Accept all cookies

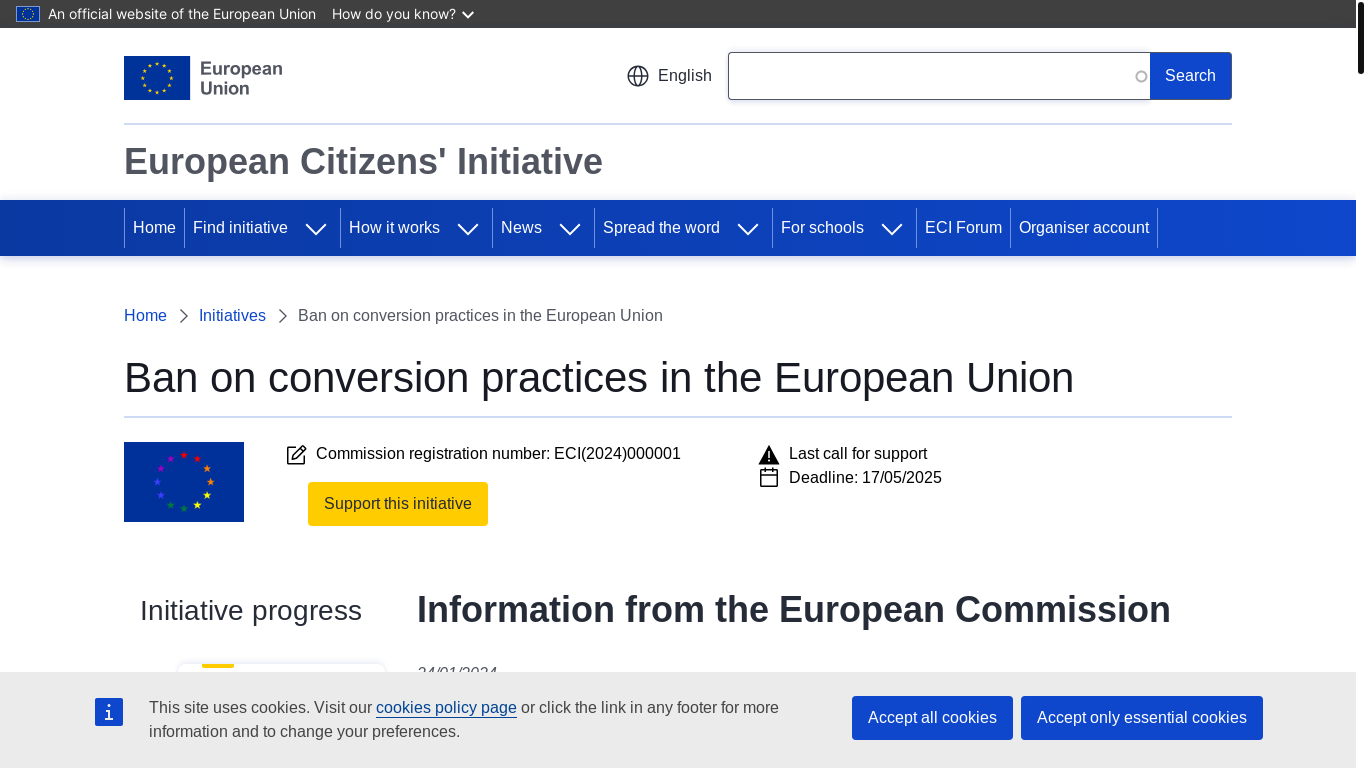pyautogui.click(x=932, y=718)
